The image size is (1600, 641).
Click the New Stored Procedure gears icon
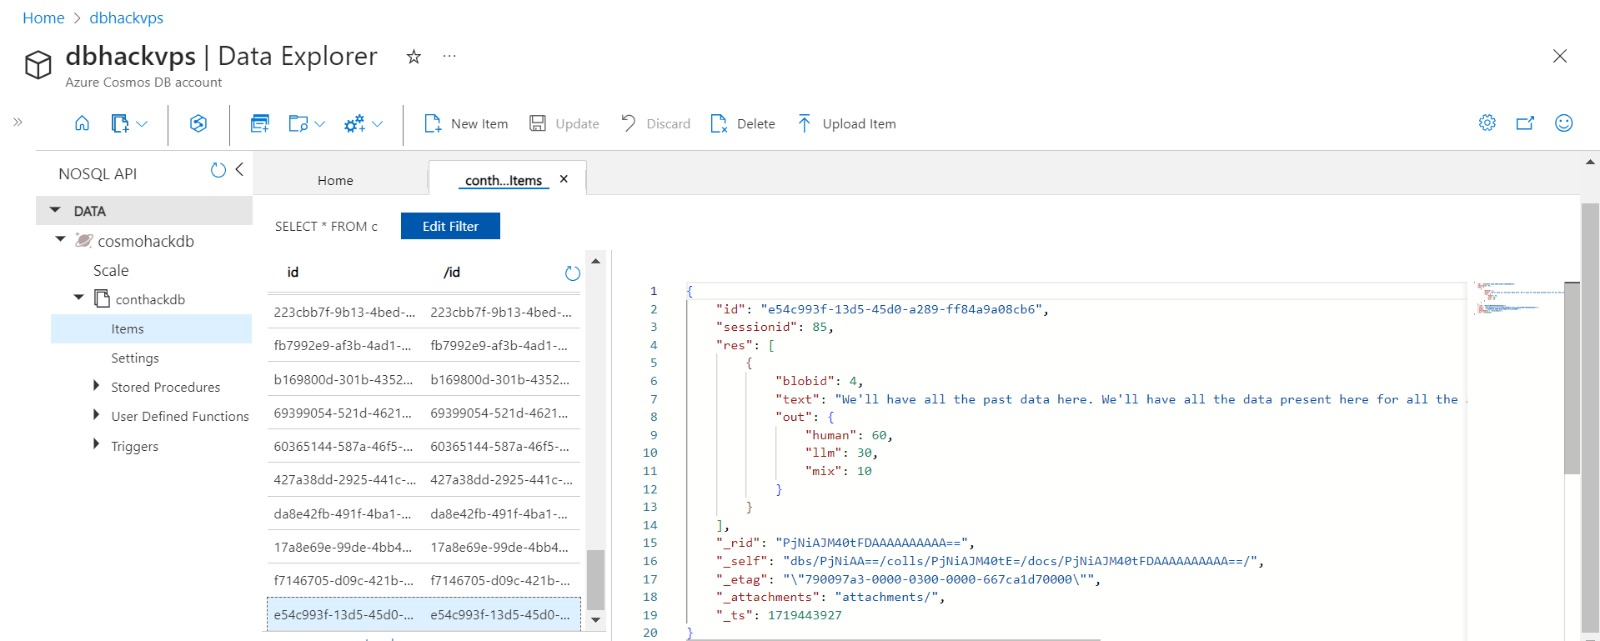(x=354, y=124)
